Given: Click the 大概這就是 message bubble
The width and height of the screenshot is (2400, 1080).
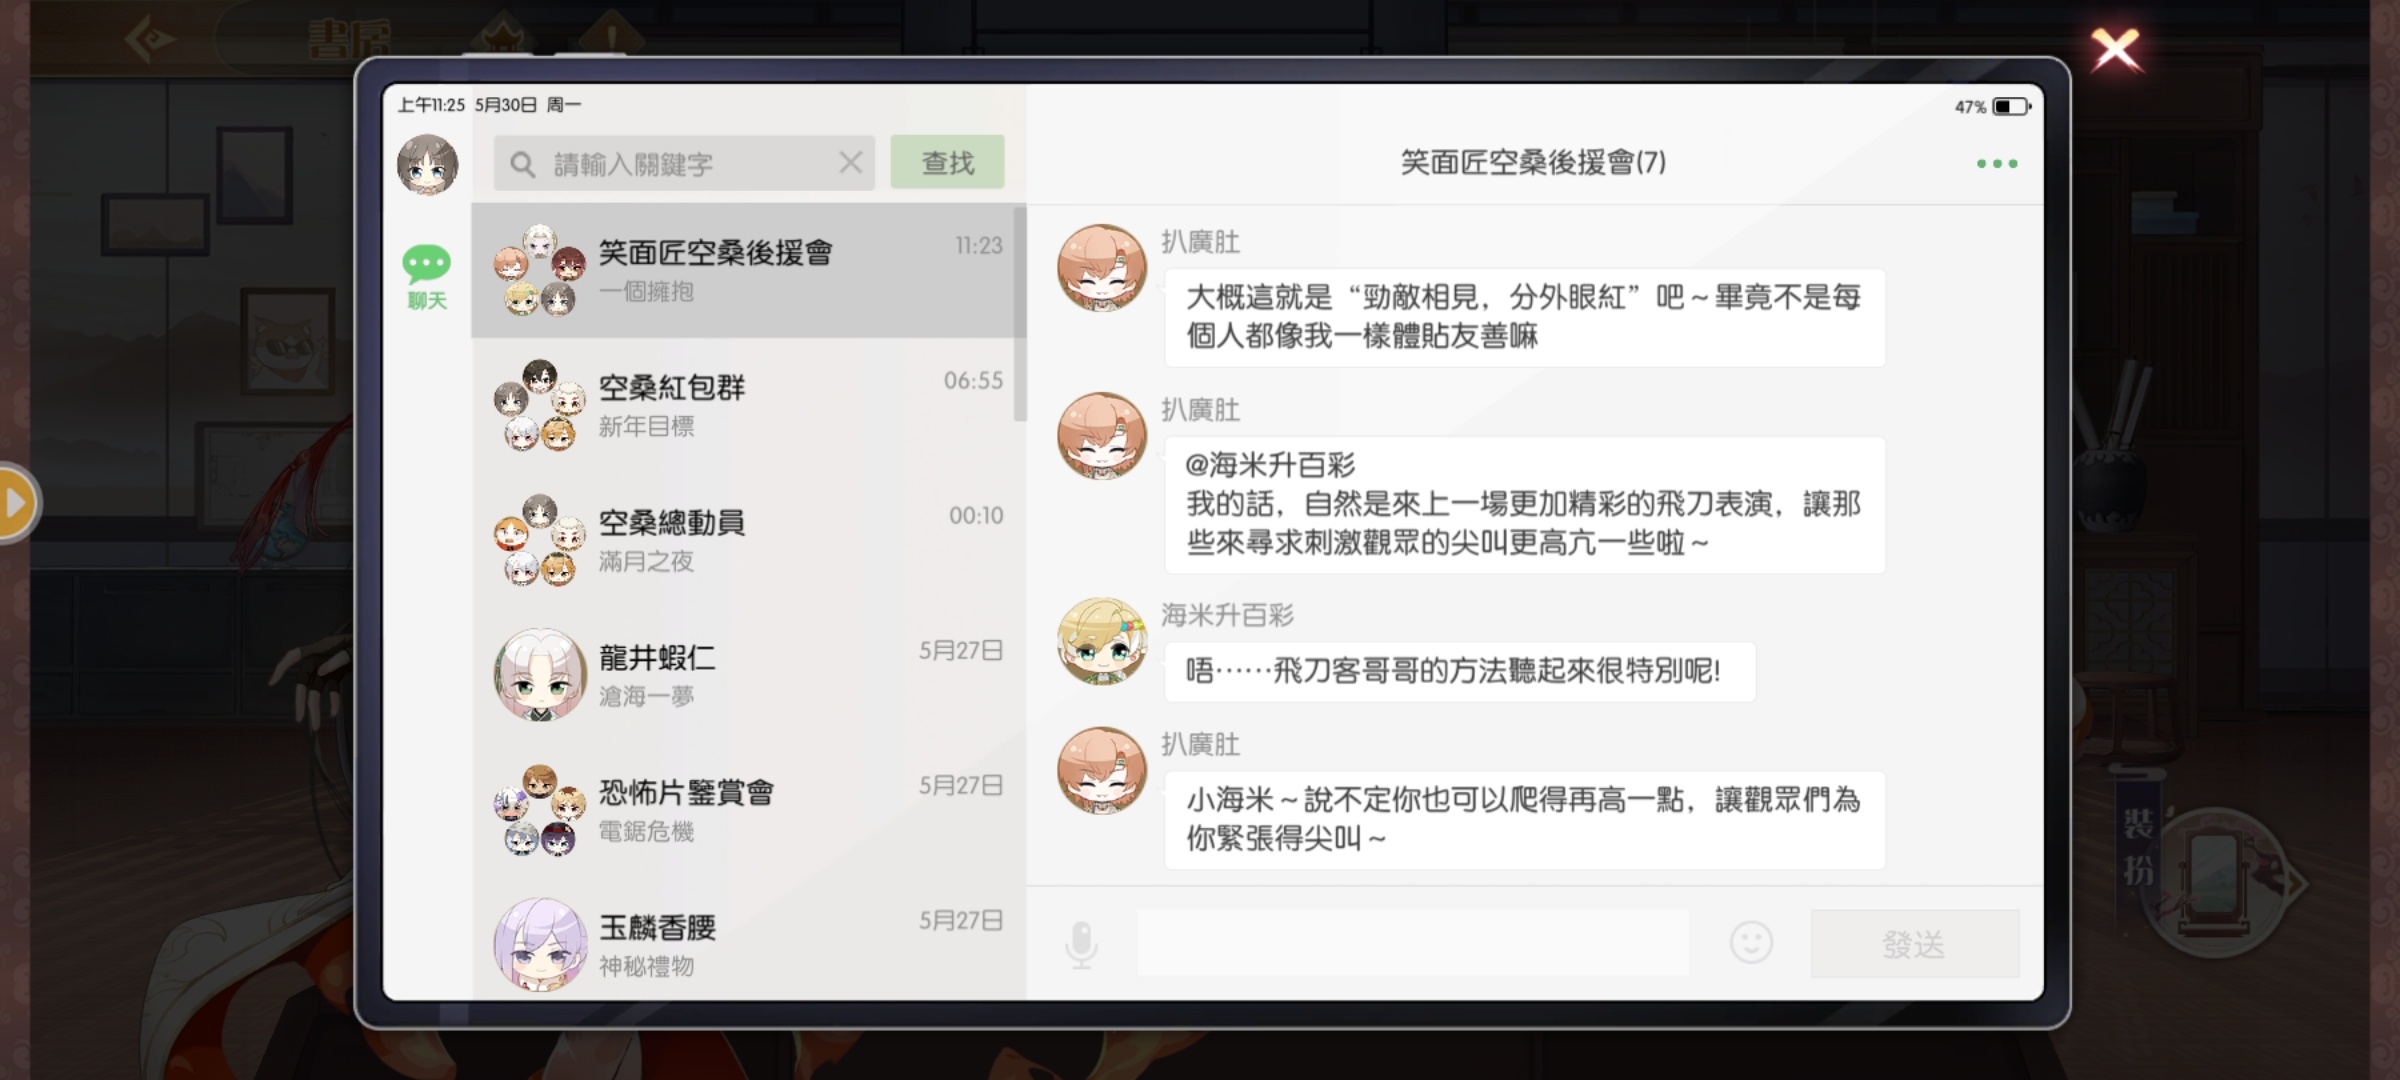Looking at the screenshot, I should [1525, 317].
